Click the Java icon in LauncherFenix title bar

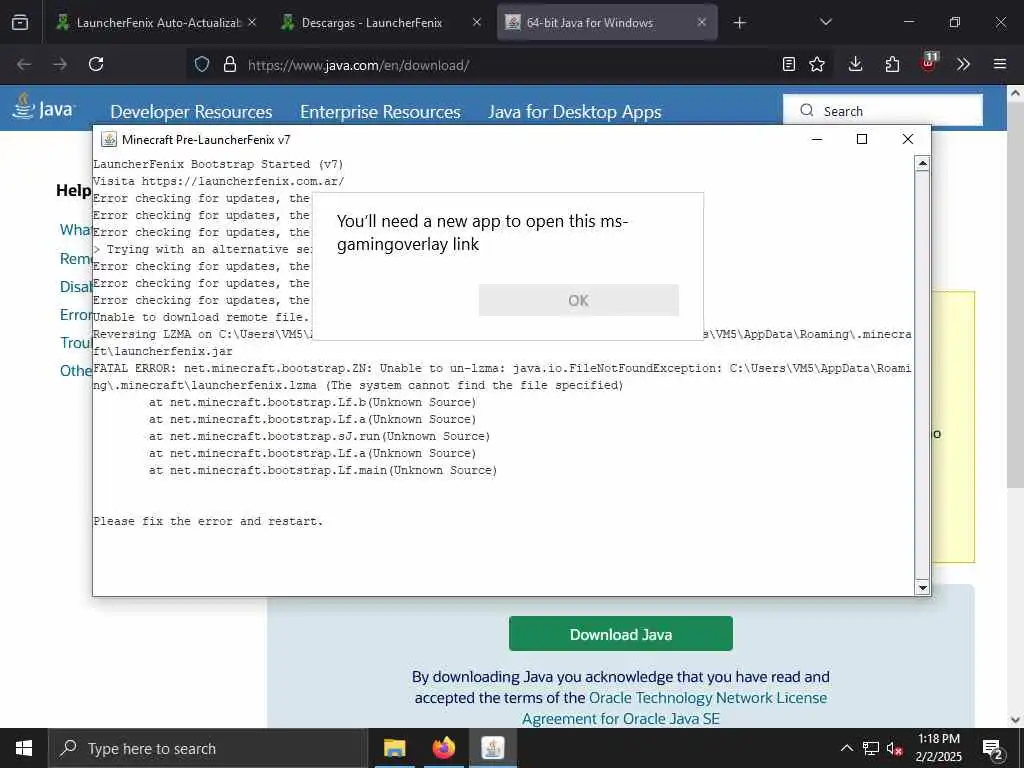pos(109,140)
